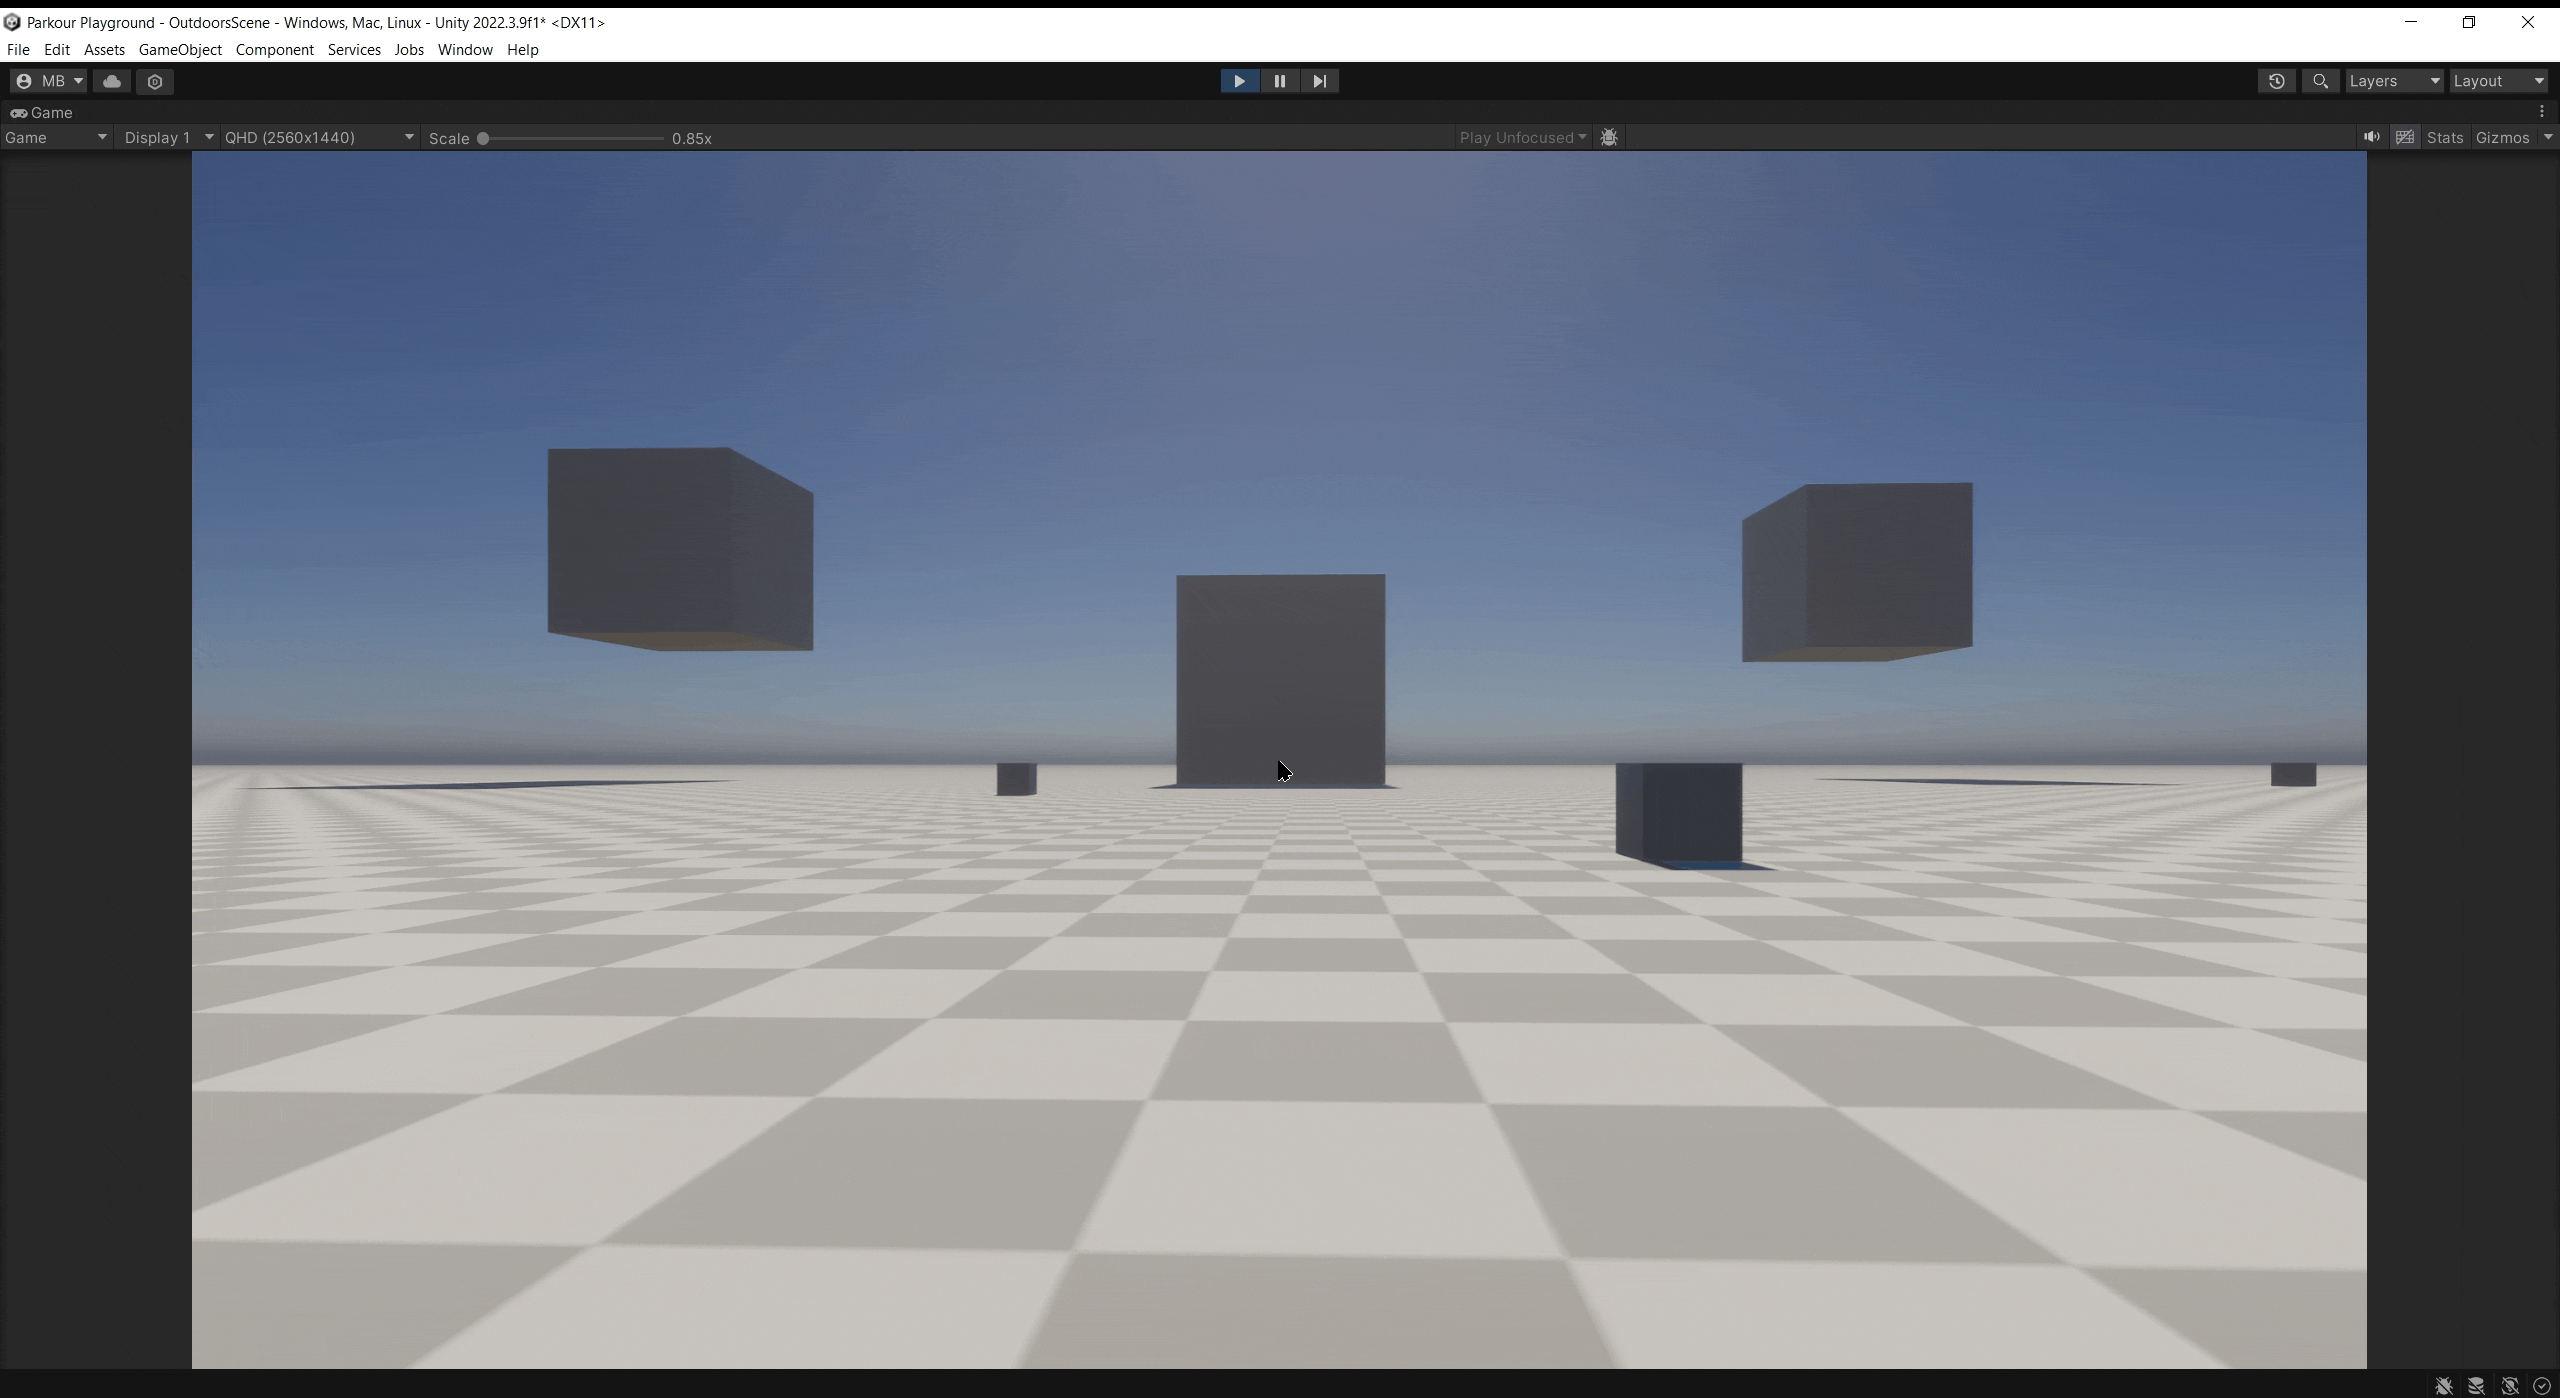Viewport: 2560px width, 1398px height.
Task: Click the debug mode bug icon in status bar
Action: click(2443, 1386)
